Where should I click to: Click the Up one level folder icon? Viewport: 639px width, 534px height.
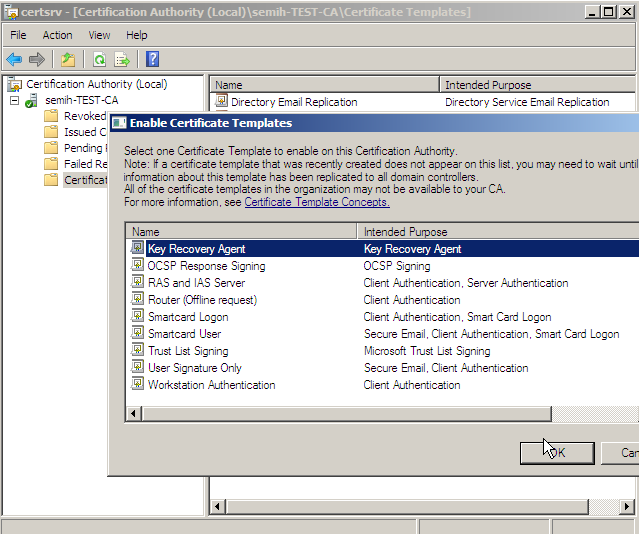tap(68, 60)
